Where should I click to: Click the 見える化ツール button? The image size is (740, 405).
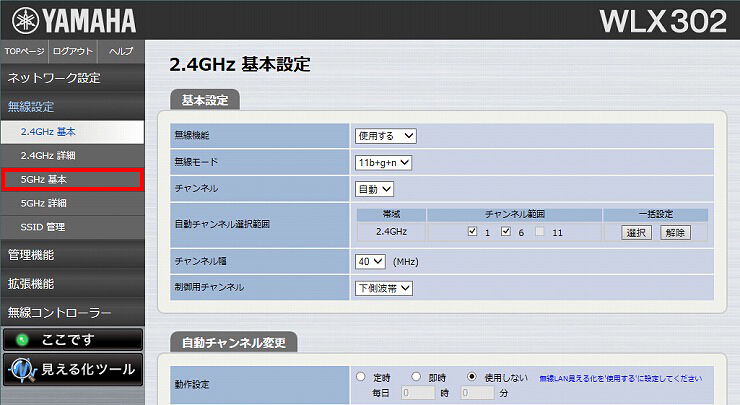(x=73, y=369)
